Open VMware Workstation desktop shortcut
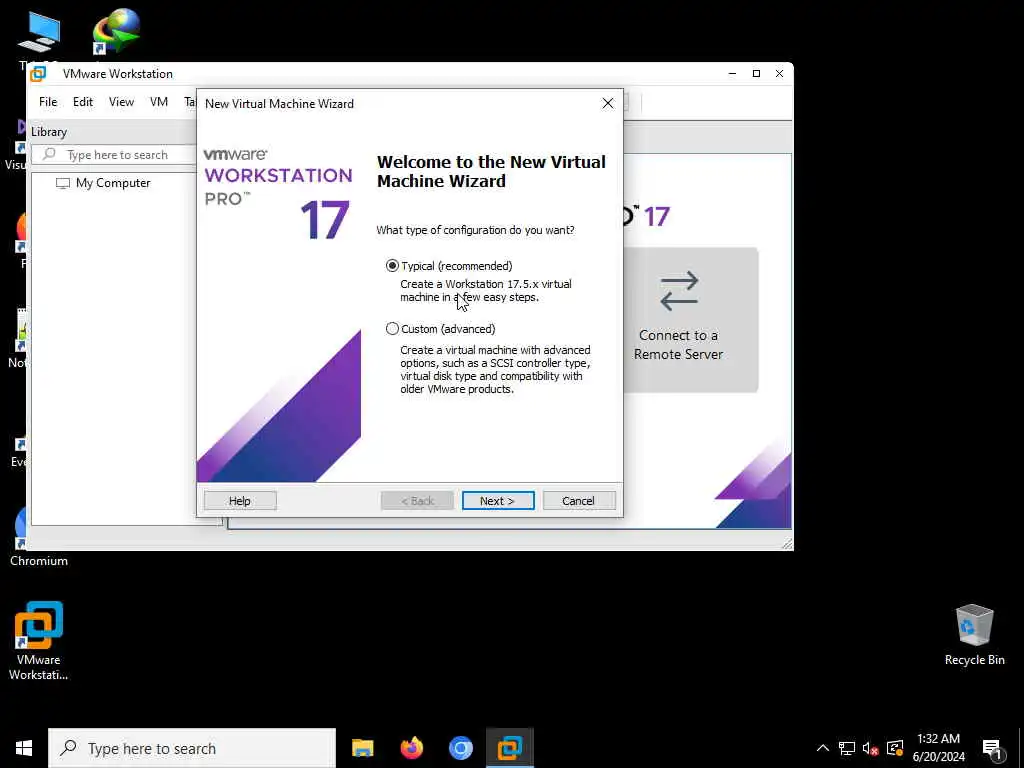1024x768 pixels. (39, 640)
